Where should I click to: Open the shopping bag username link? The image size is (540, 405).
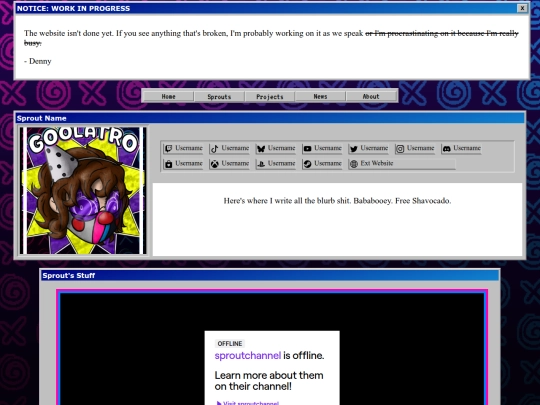183,164
